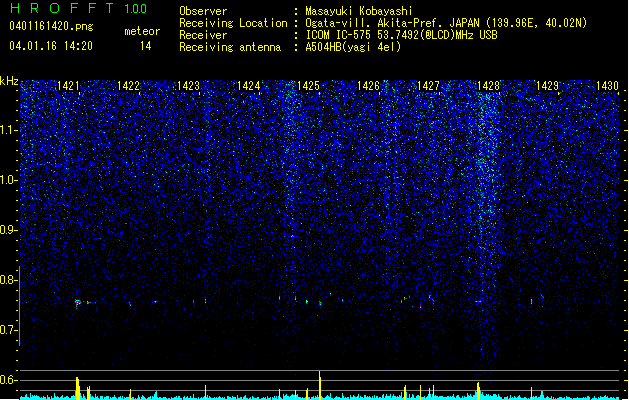Click the 1422 time marker
The image size is (629, 400).
[128, 86]
